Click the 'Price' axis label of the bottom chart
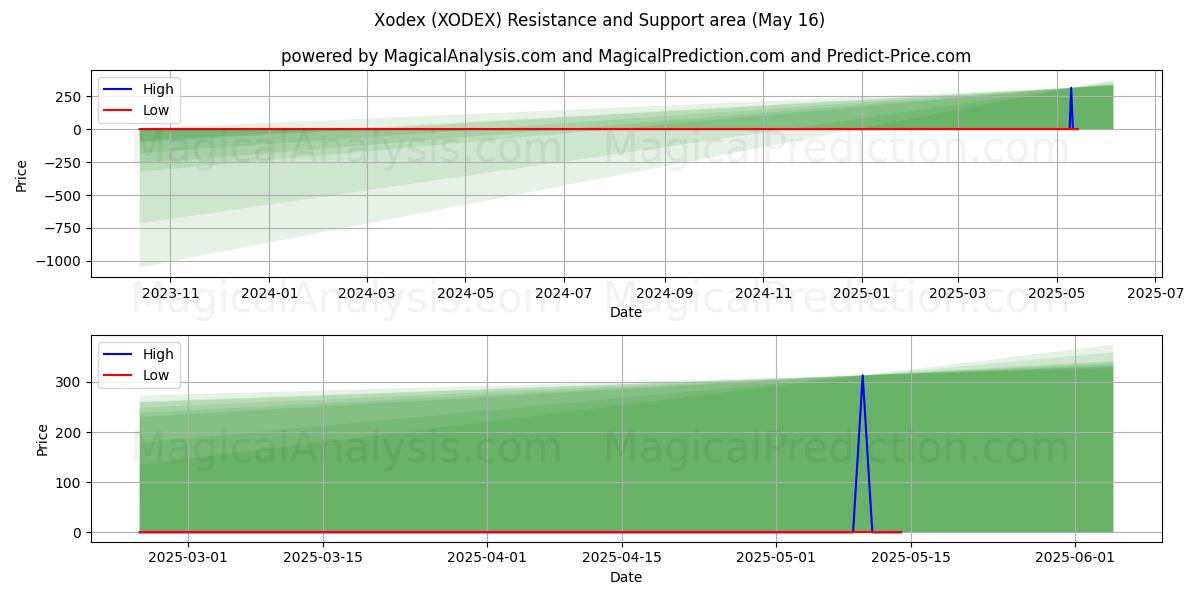1200x600 pixels. point(42,439)
